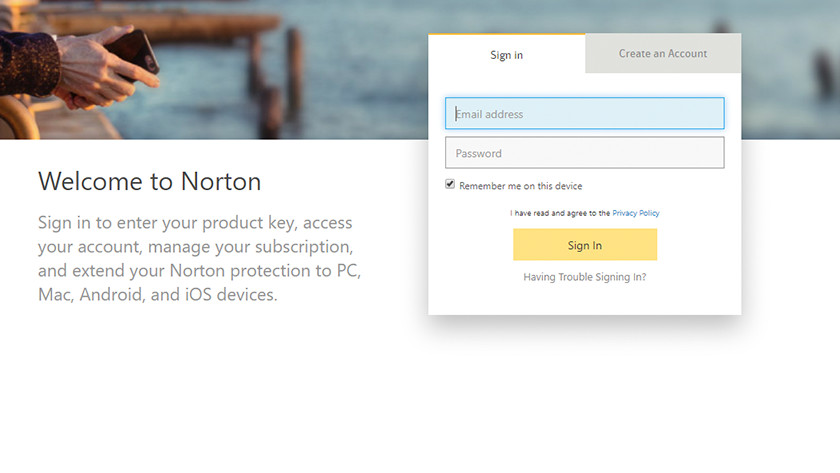Switch to the Sign in tab

pos(506,55)
